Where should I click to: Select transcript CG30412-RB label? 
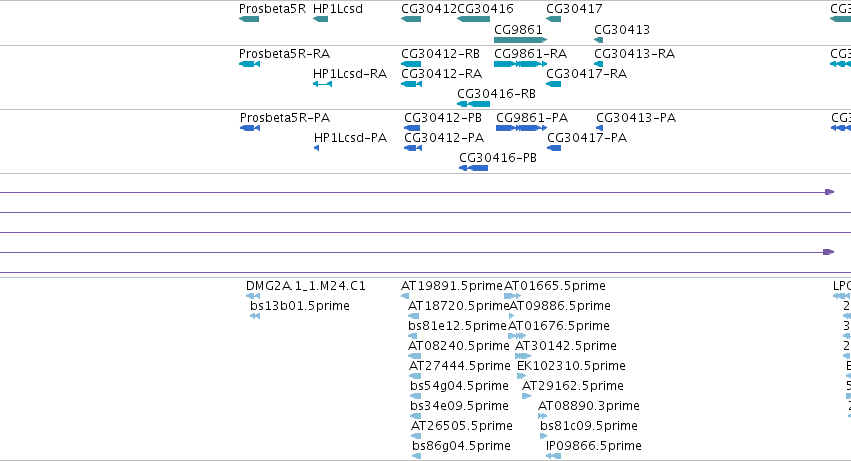coord(441,54)
